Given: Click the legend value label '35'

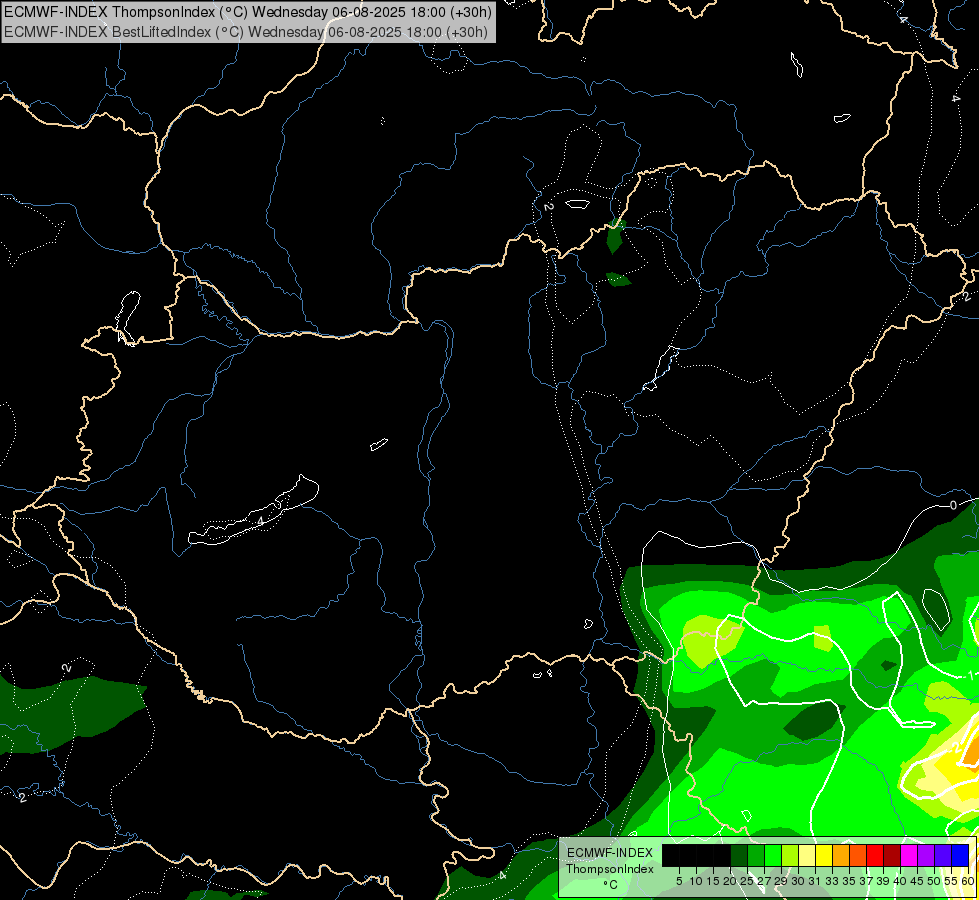Looking at the screenshot, I should tap(849, 881).
